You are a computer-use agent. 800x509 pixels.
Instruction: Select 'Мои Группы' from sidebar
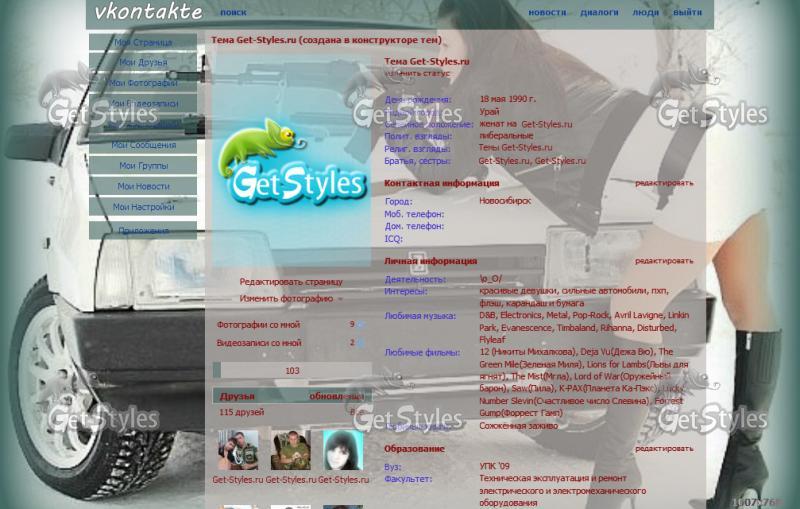(143, 166)
